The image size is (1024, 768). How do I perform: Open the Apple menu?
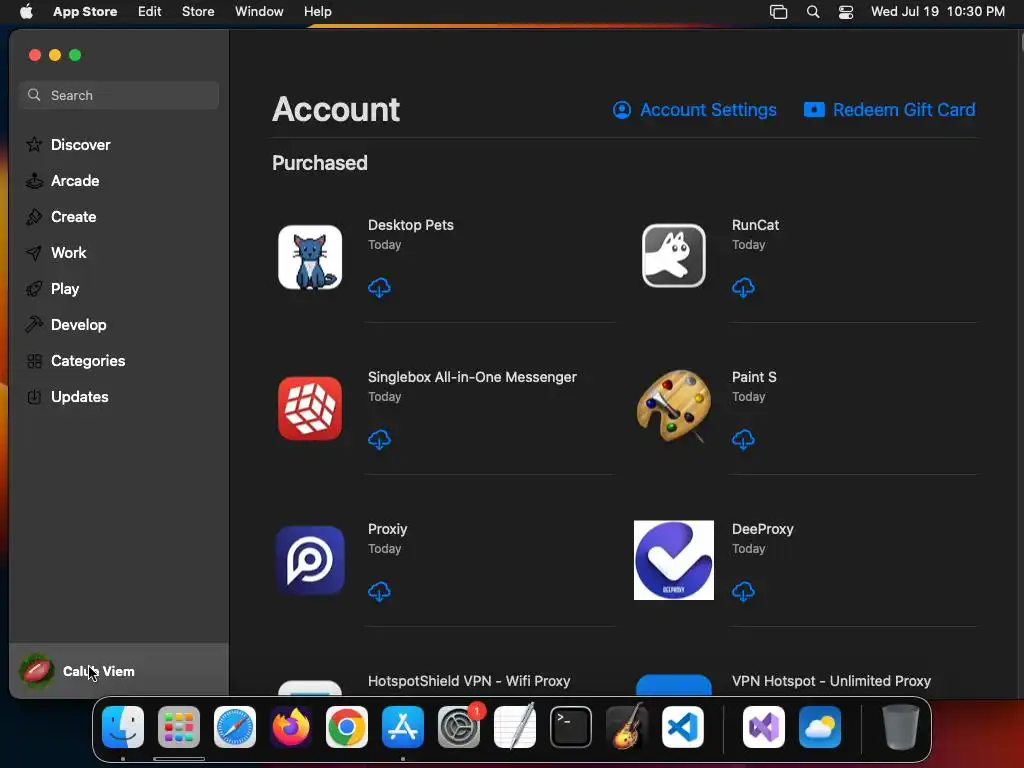pos(26,11)
